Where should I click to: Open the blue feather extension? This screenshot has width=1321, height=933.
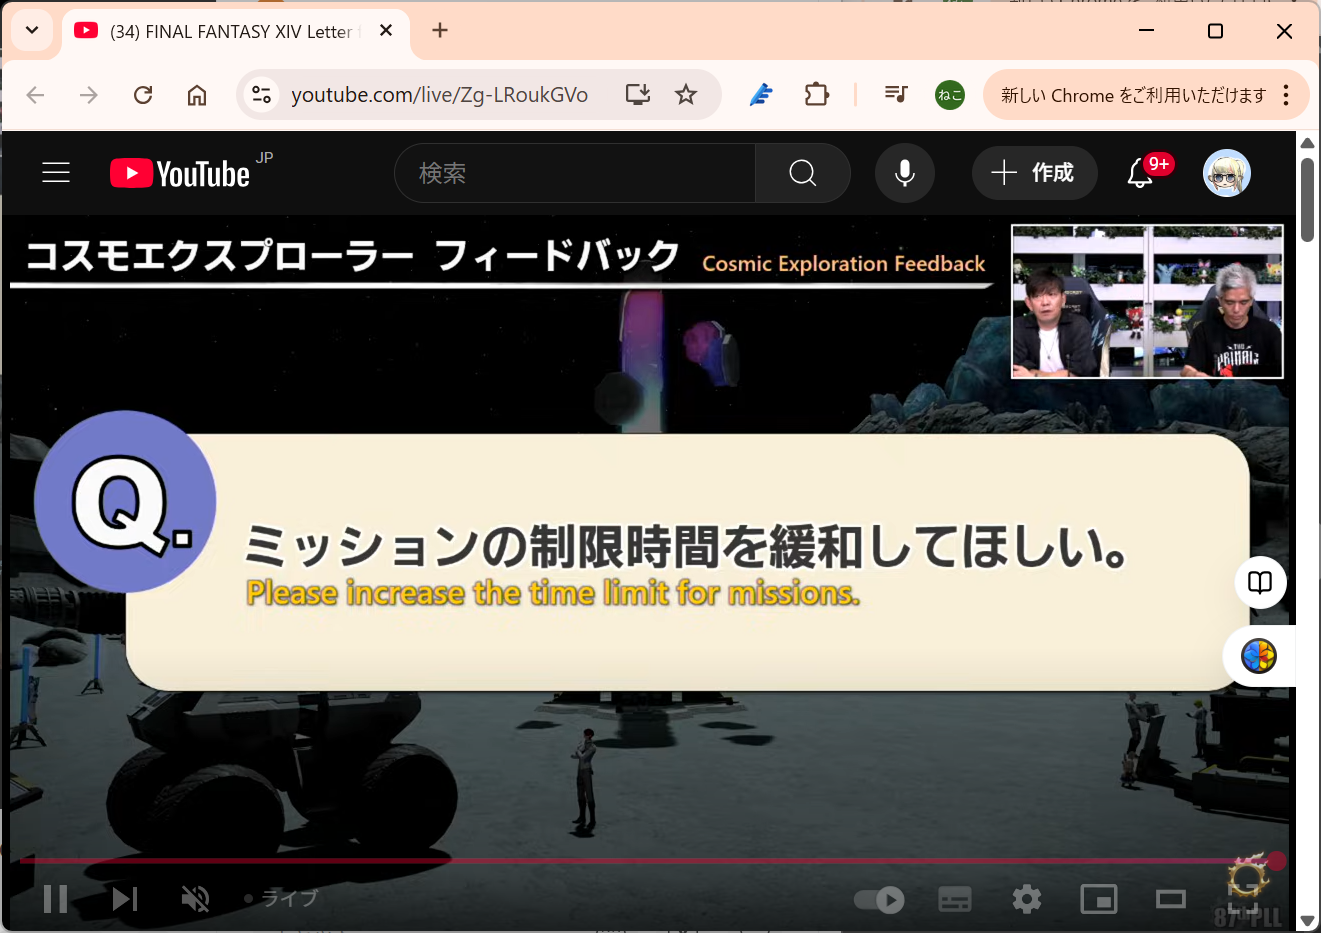pyautogui.click(x=761, y=95)
